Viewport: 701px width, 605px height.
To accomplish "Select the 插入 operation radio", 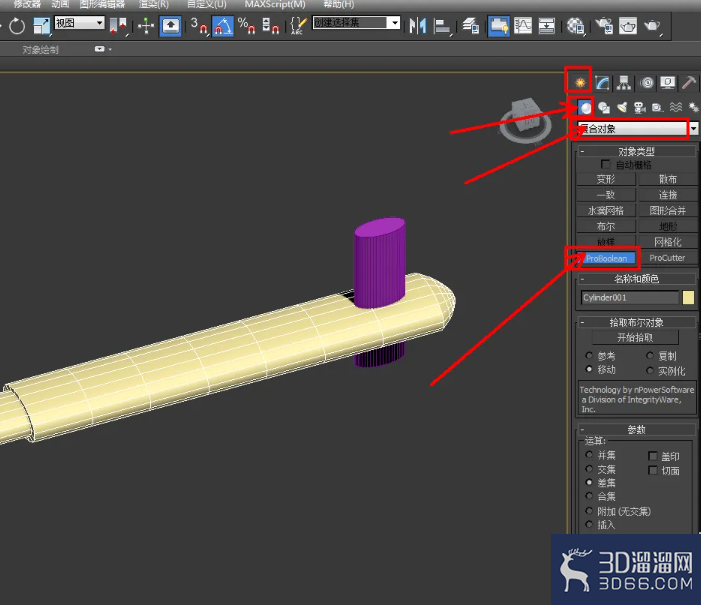I will point(589,524).
